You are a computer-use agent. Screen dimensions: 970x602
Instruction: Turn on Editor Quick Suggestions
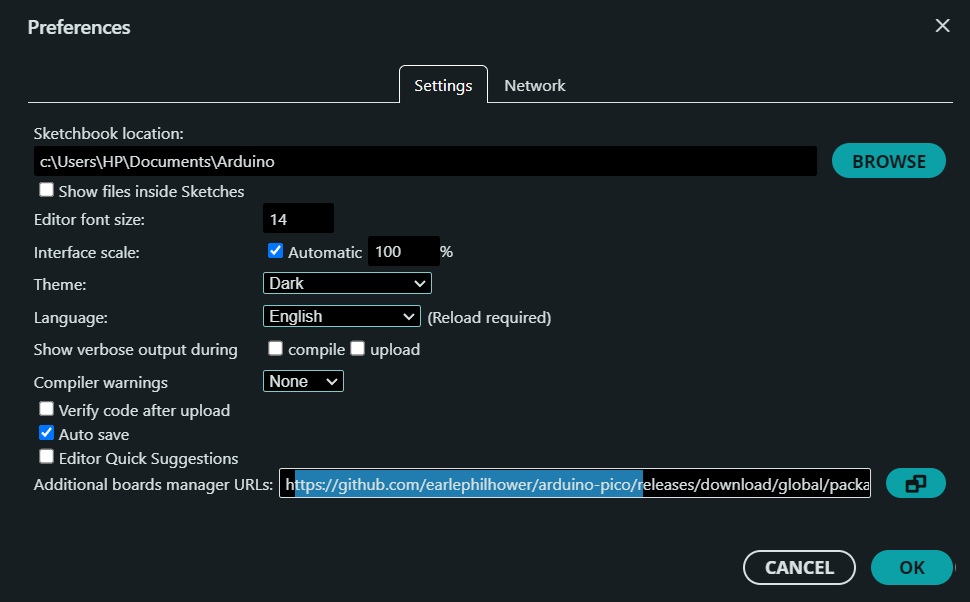point(46,457)
